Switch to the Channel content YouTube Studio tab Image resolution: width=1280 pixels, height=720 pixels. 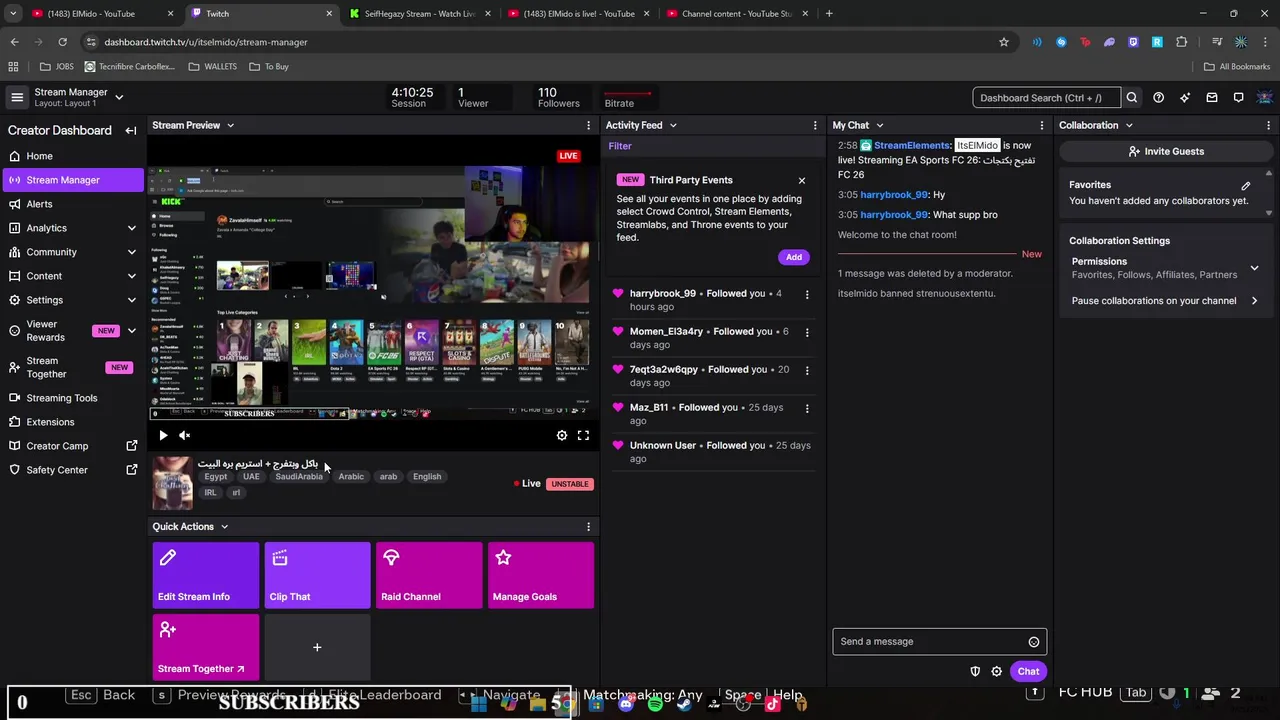[735, 14]
